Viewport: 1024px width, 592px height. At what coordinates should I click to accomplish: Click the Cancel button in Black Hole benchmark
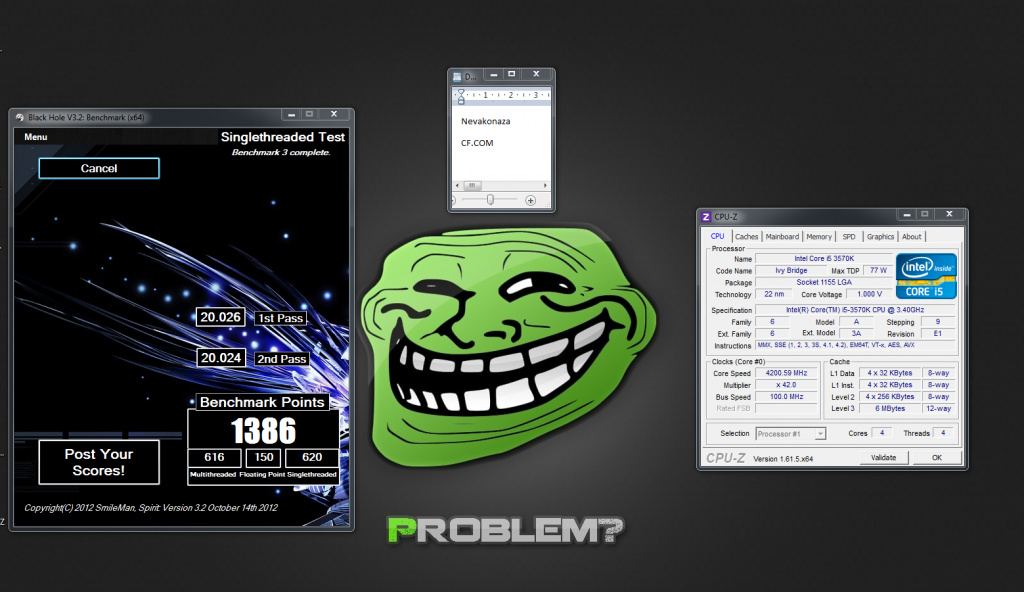point(99,168)
